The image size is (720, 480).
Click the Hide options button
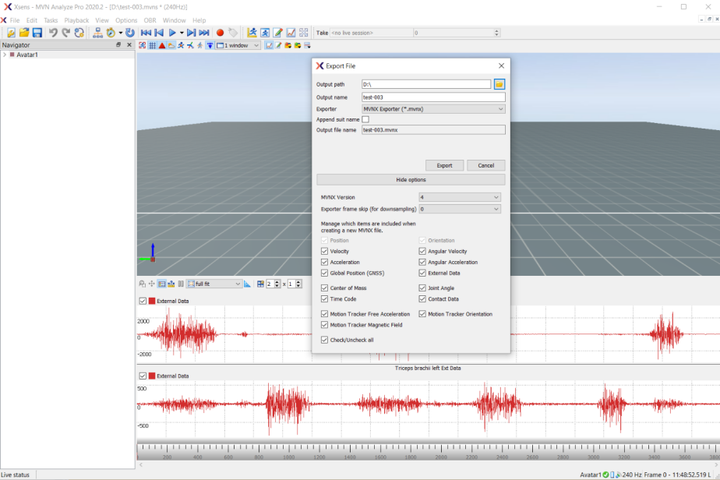(410, 180)
